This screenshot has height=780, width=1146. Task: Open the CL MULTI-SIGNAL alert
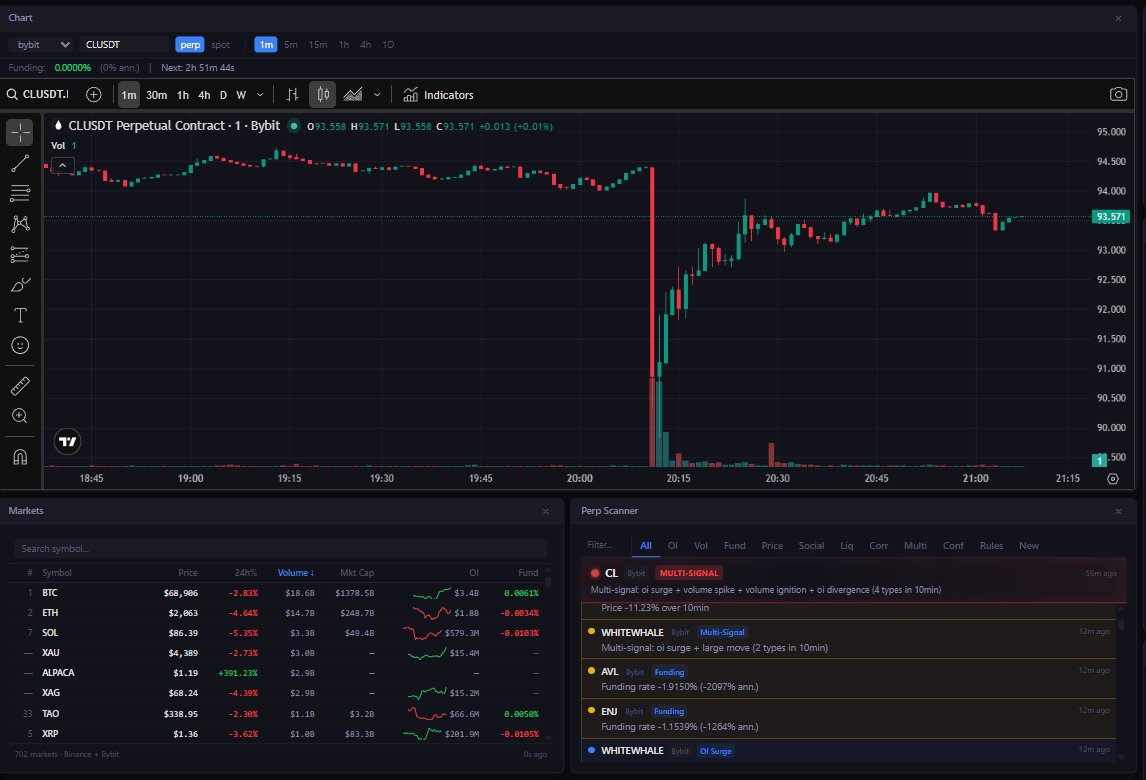(854, 581)
